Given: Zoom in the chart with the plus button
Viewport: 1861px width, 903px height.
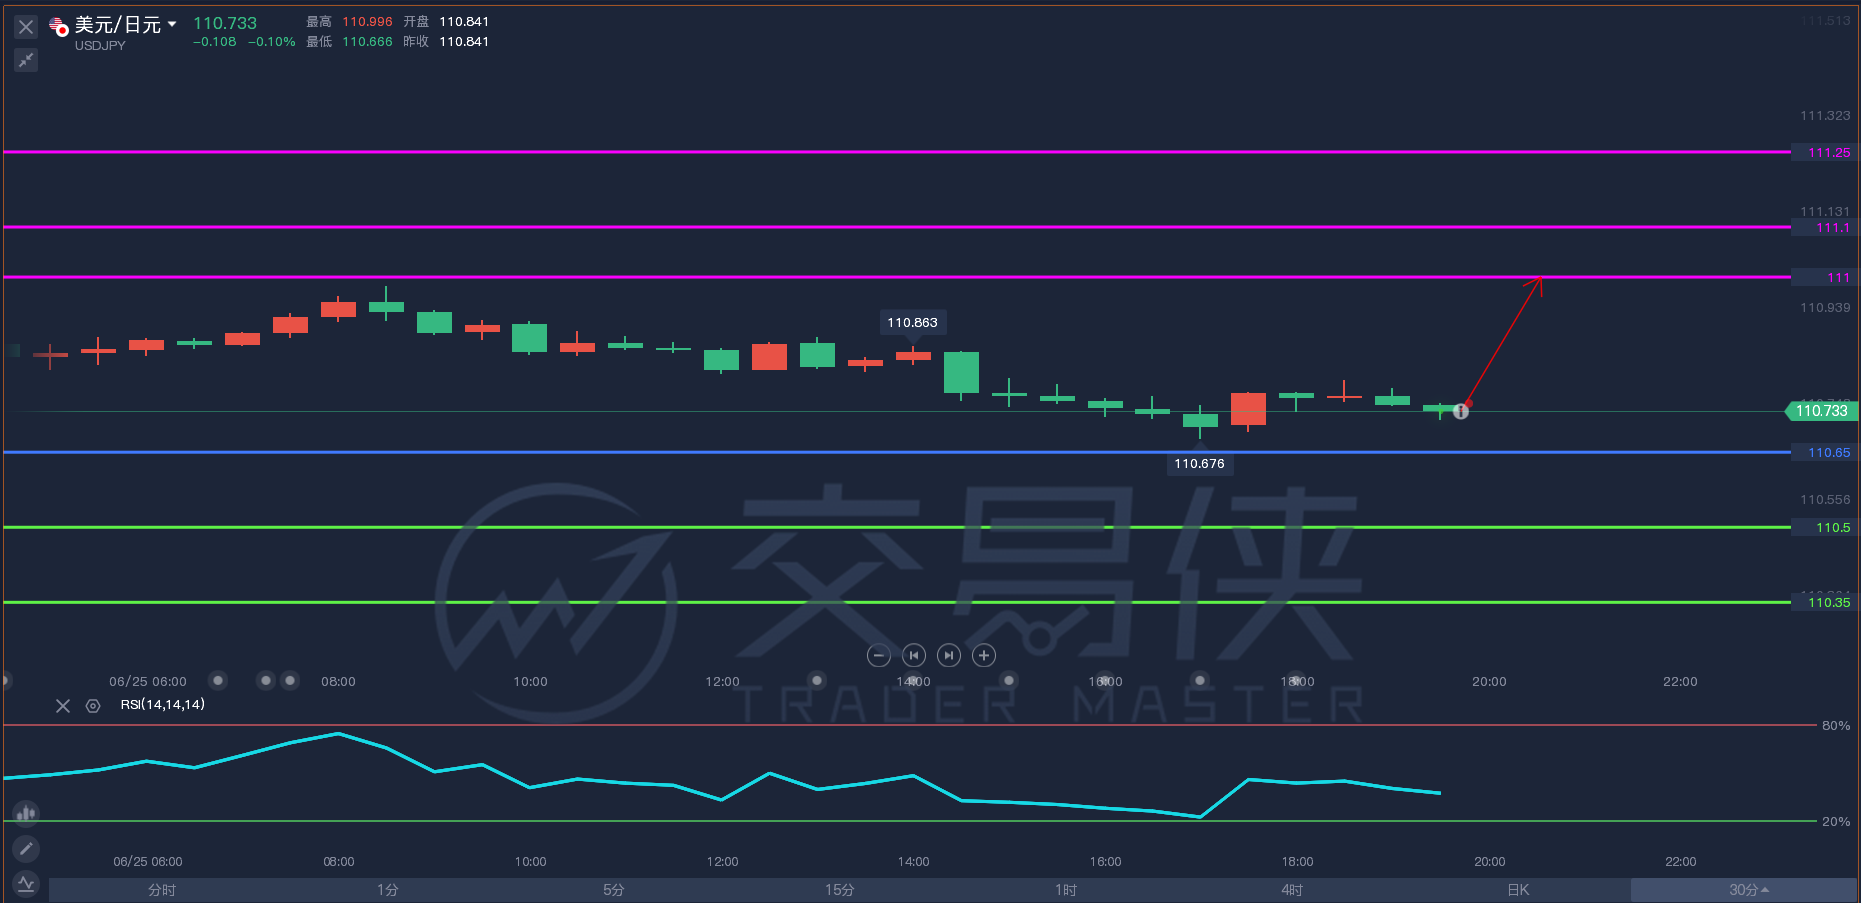Looking at the screenshot, I should (x=984, y=656).
